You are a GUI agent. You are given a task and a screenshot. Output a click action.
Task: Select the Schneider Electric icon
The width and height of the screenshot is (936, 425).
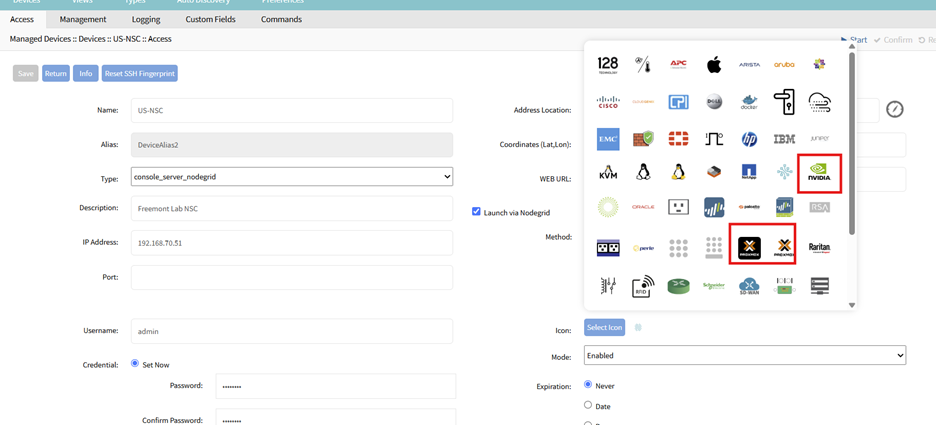point(714,287)
